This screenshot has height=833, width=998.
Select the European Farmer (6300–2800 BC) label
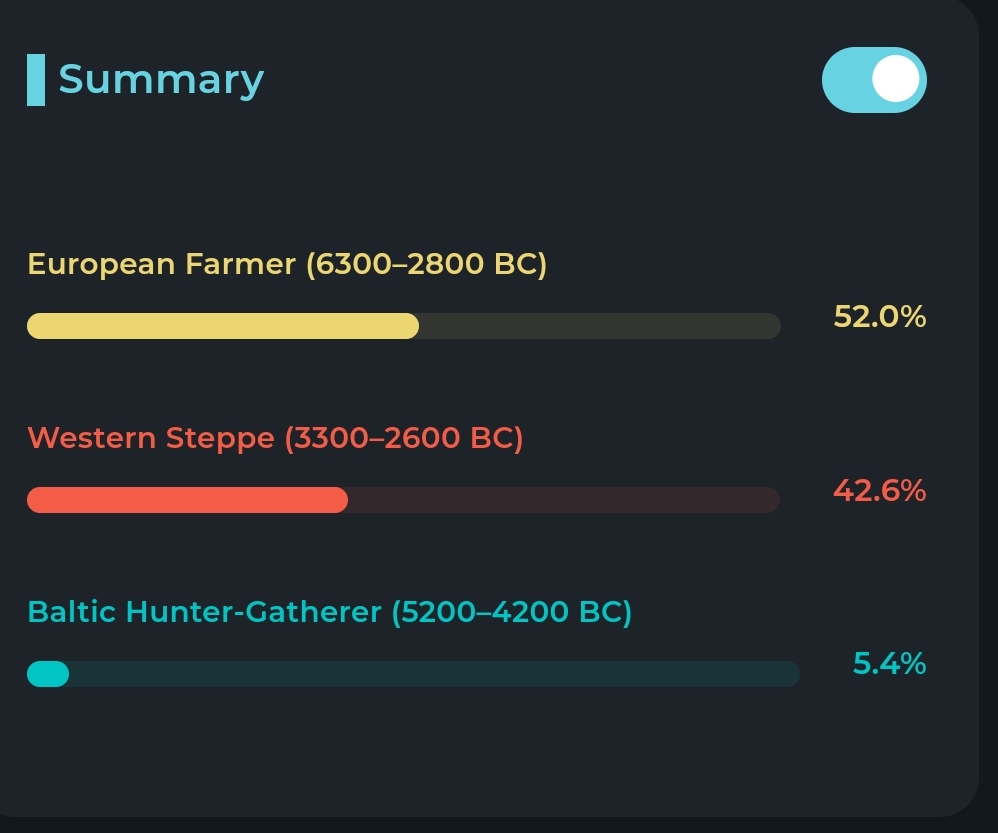286,264
